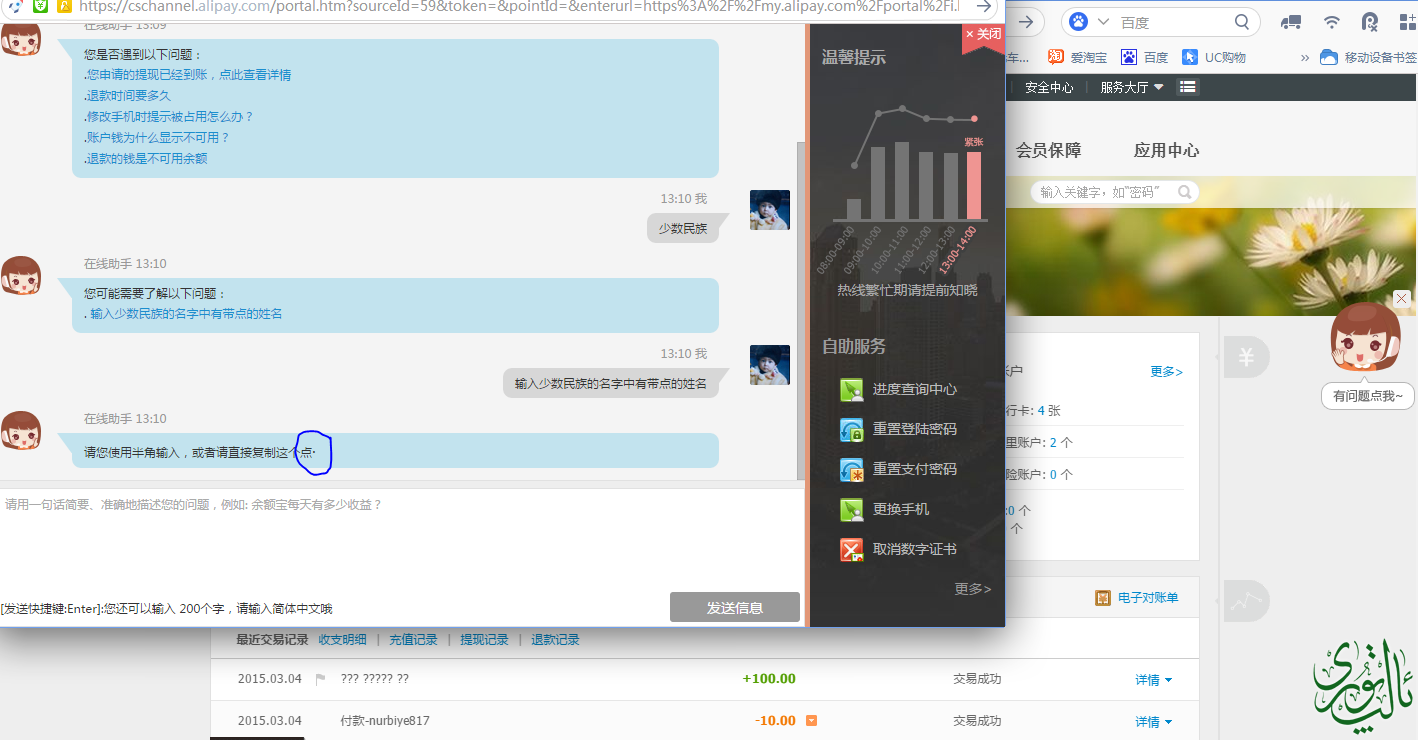Image resolution: width=1418 pixels, height=740 pixels.
Task: Click the 更换手机 icon
Action: 851,510
